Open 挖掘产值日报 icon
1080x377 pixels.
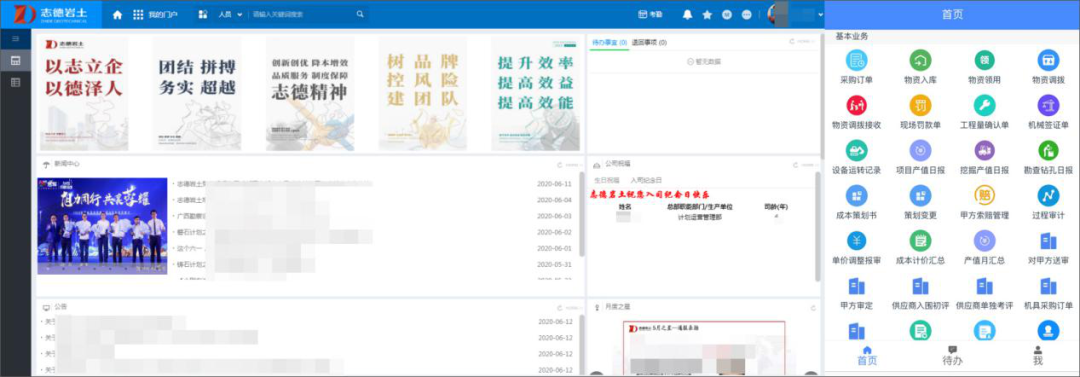[x=984, y=150]
